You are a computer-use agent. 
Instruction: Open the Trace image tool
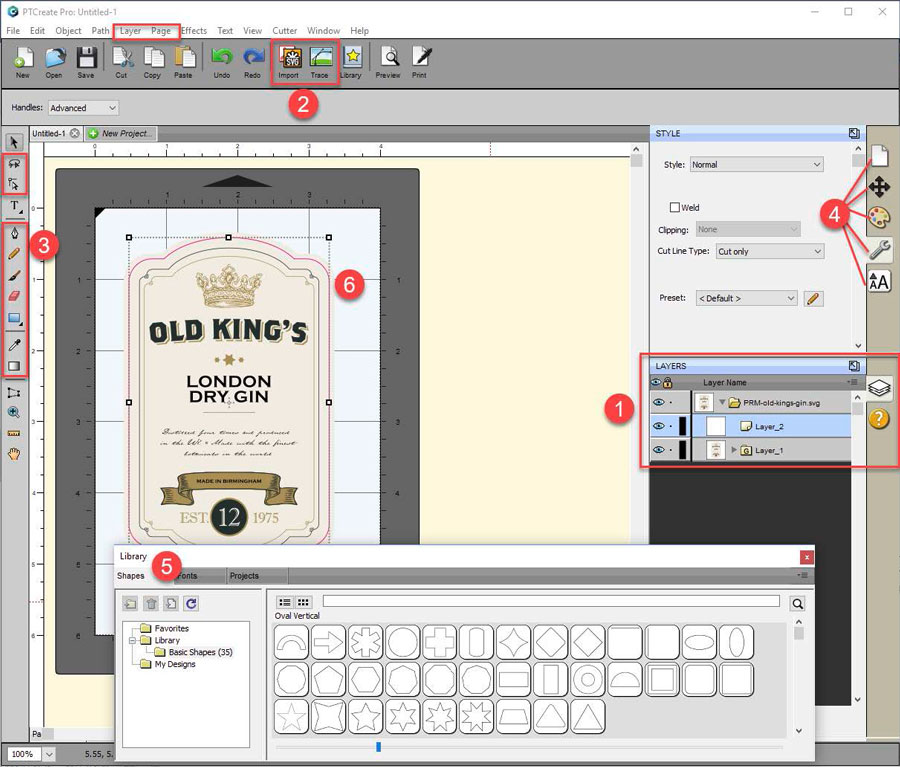(320, 62)
